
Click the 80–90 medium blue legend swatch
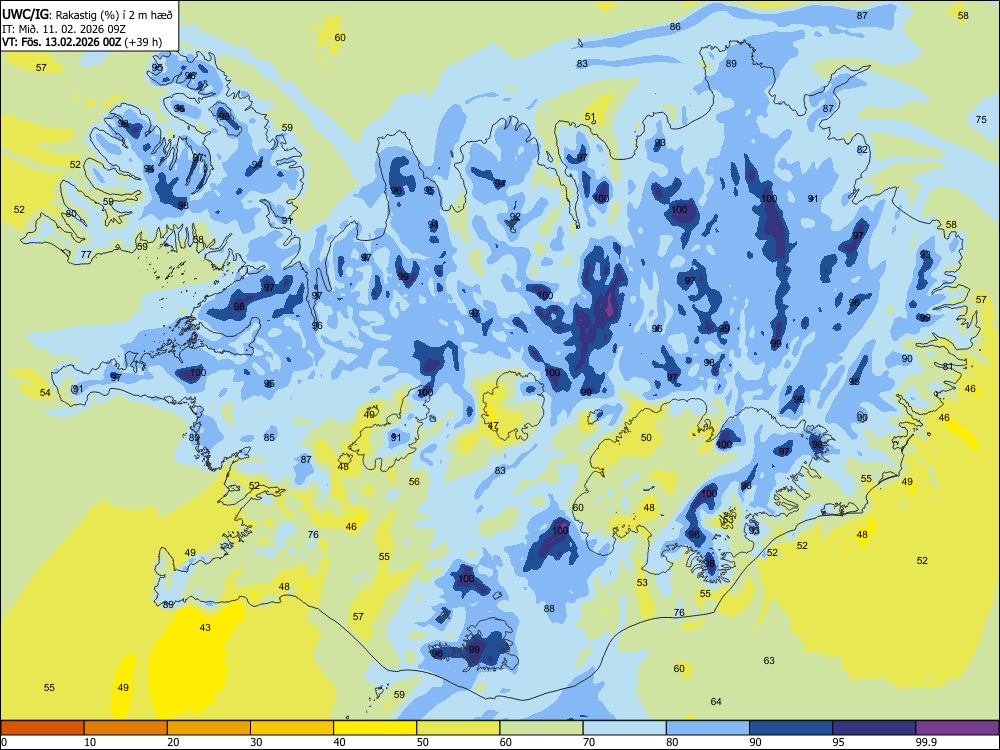(708, 728)
